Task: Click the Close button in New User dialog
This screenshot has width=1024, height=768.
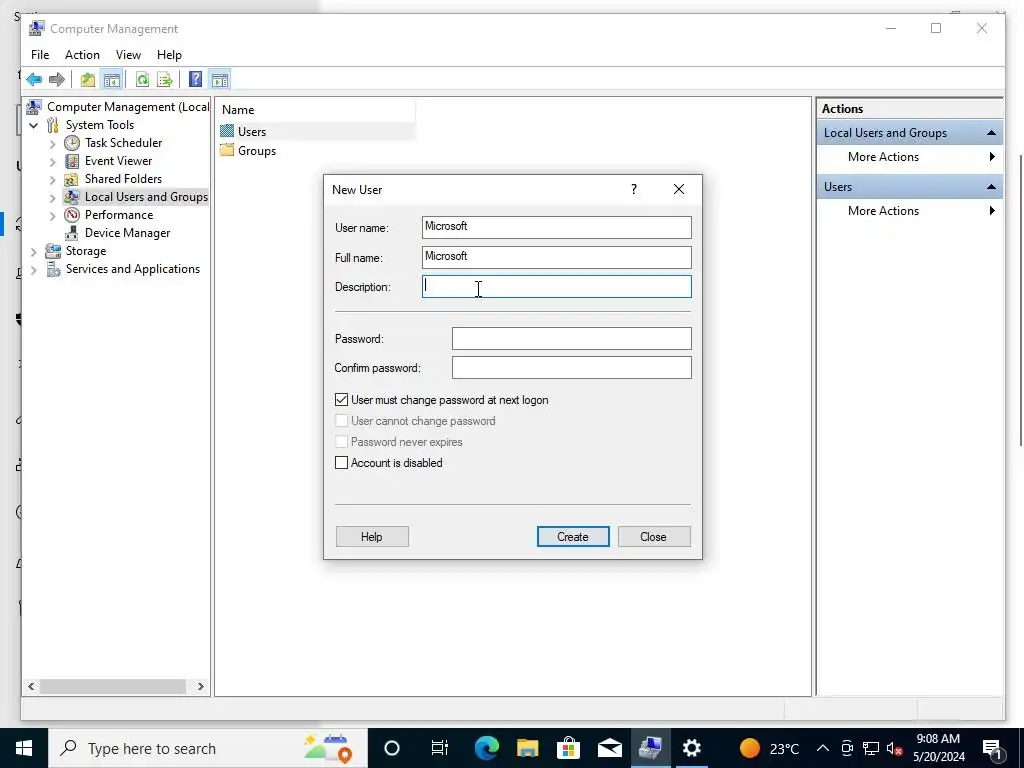Action: (654, 537)
